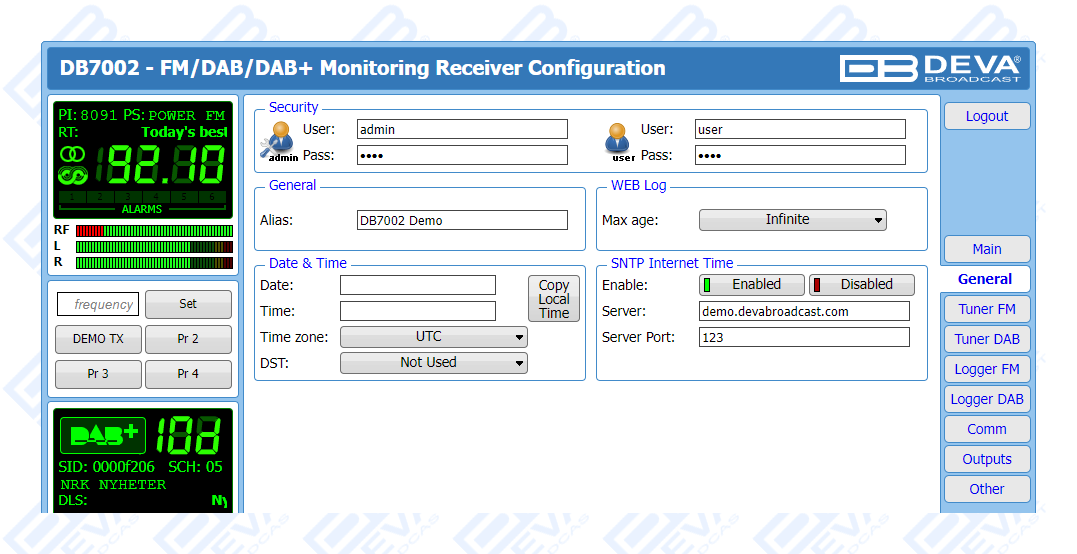Image resolution: width=1077 pixels, height=554 pixels.
Task: Open the Max age dropdown
Action: click(x=792, y=220)
